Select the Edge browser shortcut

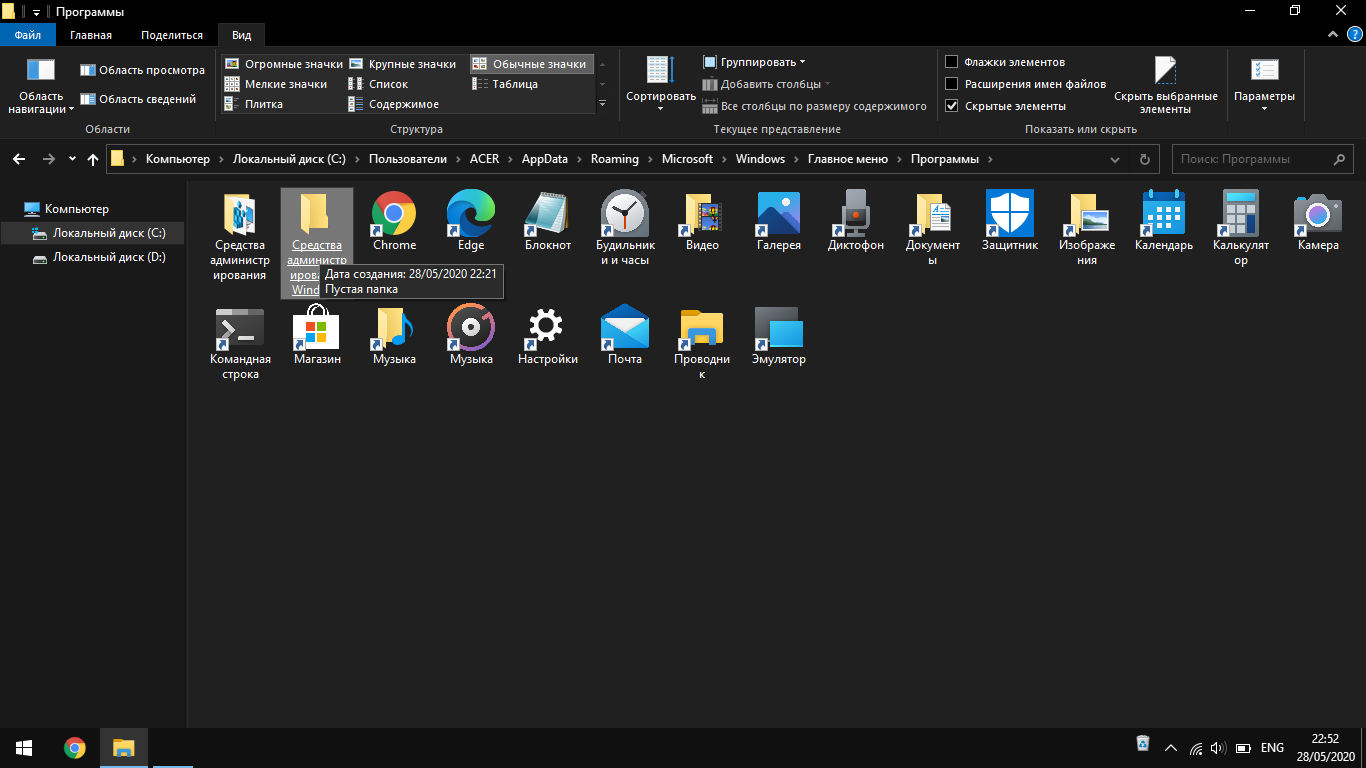(470, 221)
